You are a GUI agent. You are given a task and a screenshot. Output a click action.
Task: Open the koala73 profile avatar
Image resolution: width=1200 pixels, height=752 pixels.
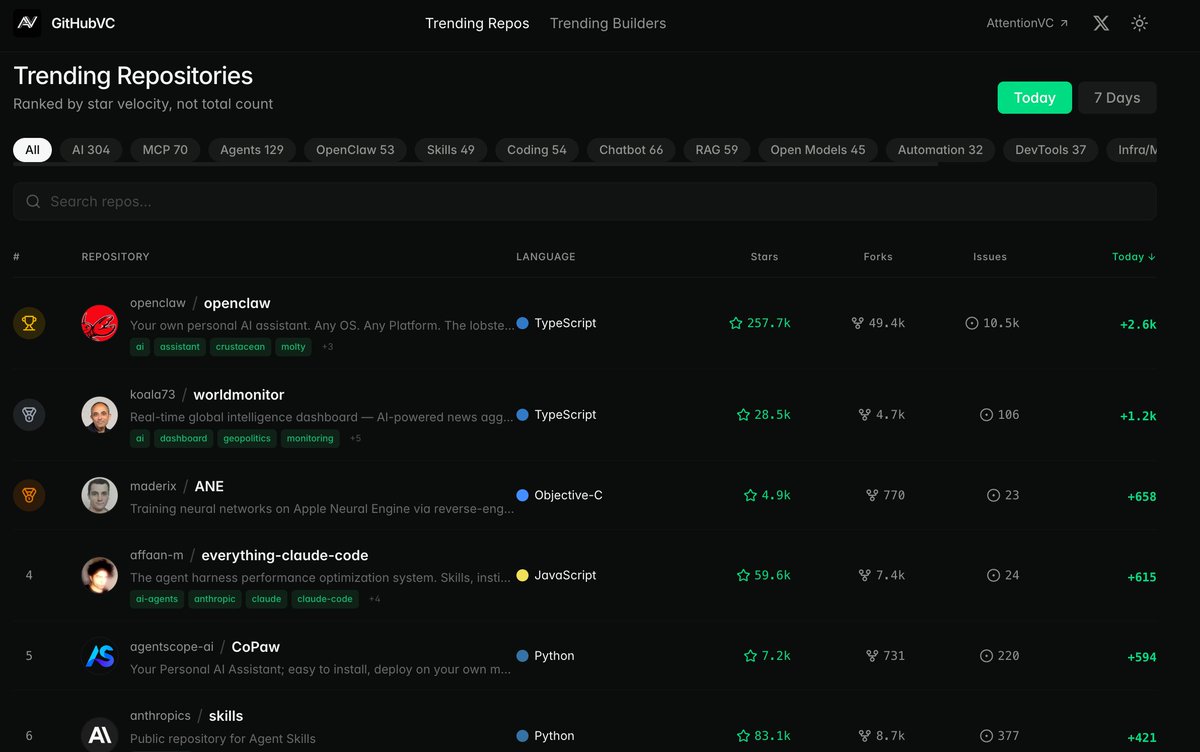coord(100,415)
